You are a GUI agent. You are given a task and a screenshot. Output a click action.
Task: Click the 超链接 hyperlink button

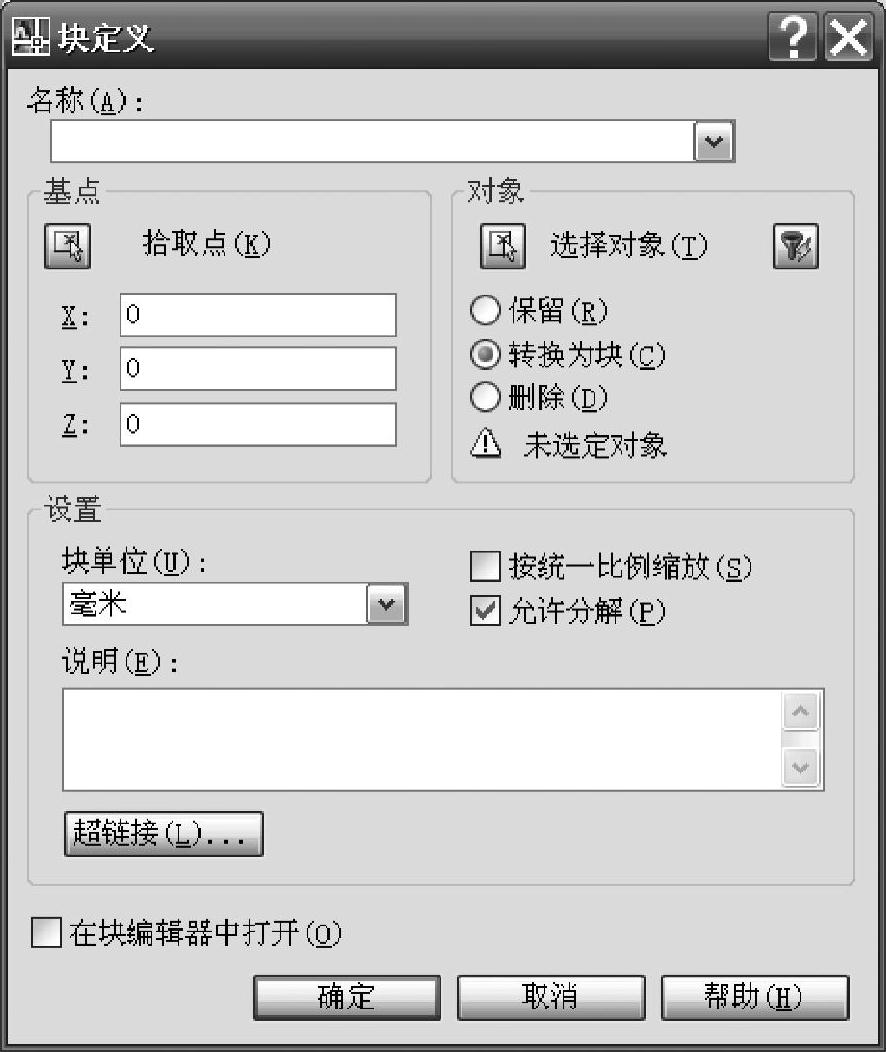coord(163,834)
